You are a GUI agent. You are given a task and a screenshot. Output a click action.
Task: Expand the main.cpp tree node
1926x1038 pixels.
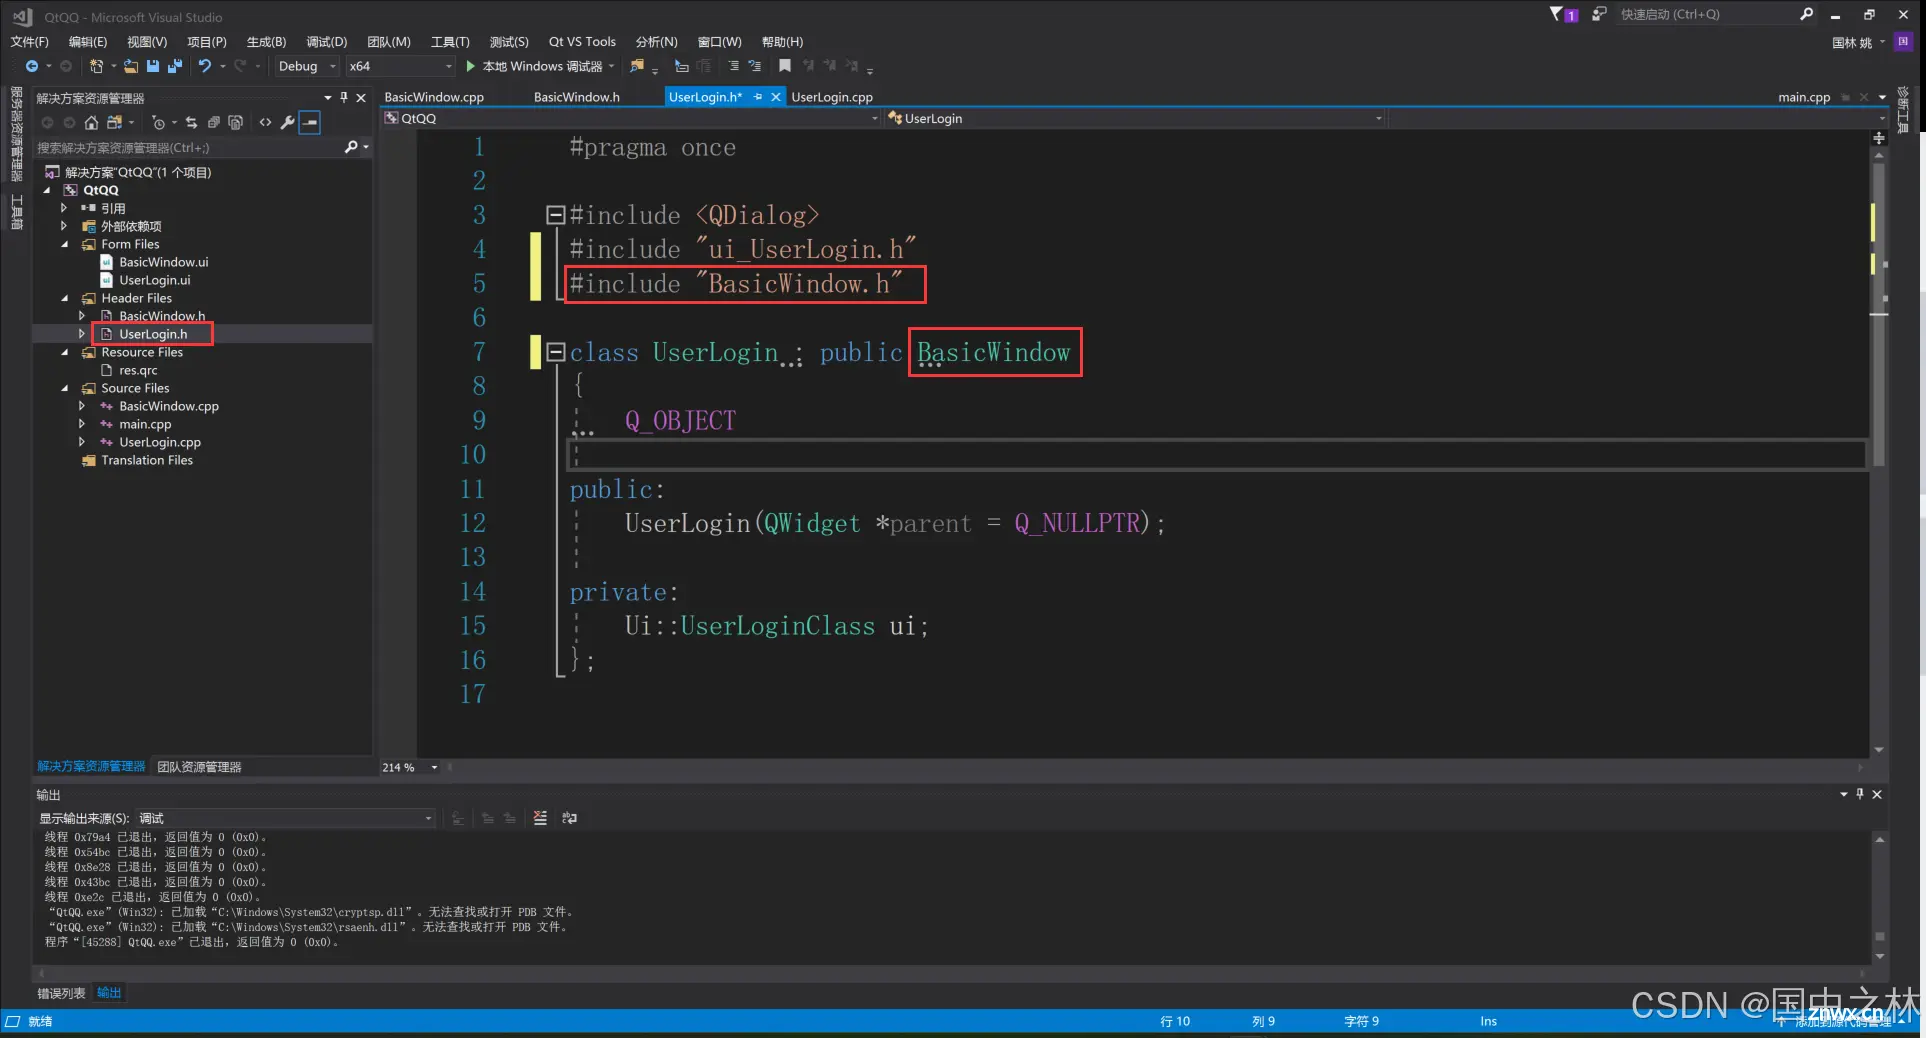[82, 424]
